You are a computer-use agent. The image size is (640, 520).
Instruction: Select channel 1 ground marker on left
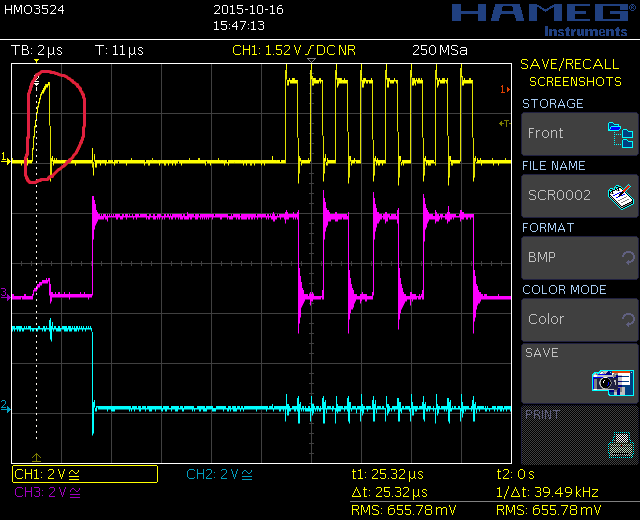coord(6,159)
